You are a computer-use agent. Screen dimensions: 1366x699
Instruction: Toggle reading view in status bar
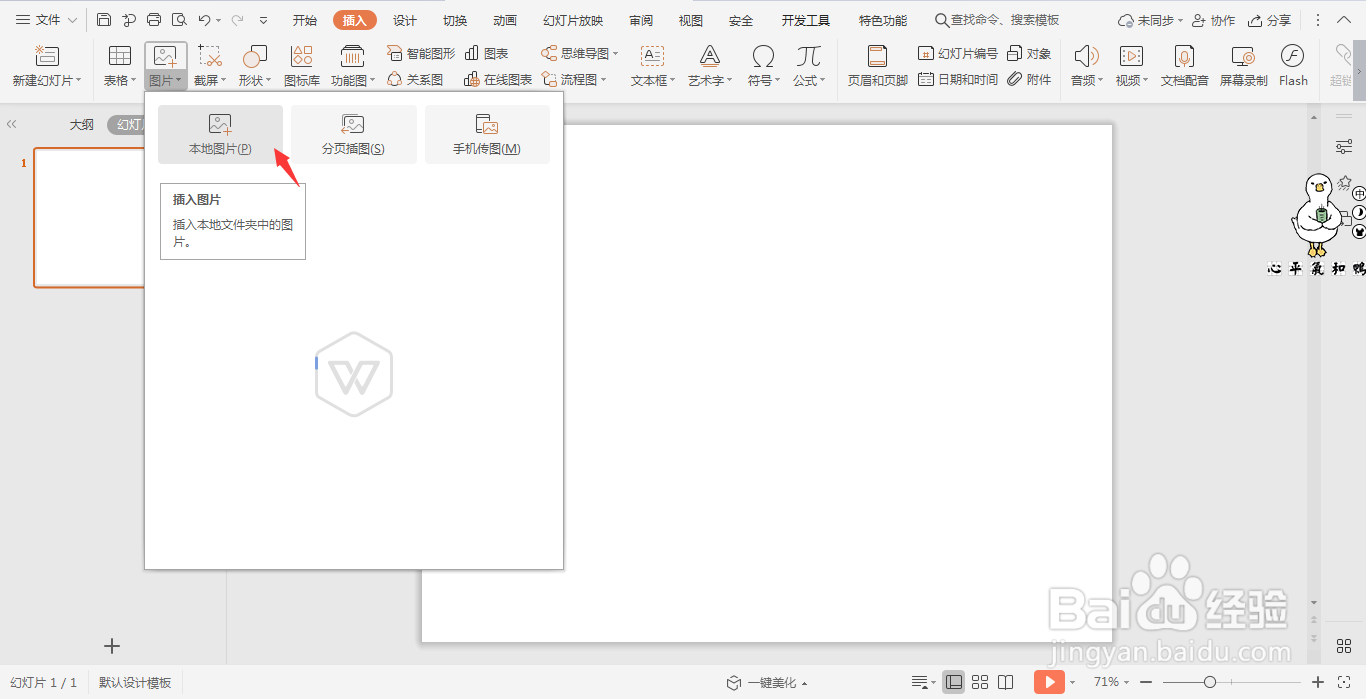(x=1006, y=682)
